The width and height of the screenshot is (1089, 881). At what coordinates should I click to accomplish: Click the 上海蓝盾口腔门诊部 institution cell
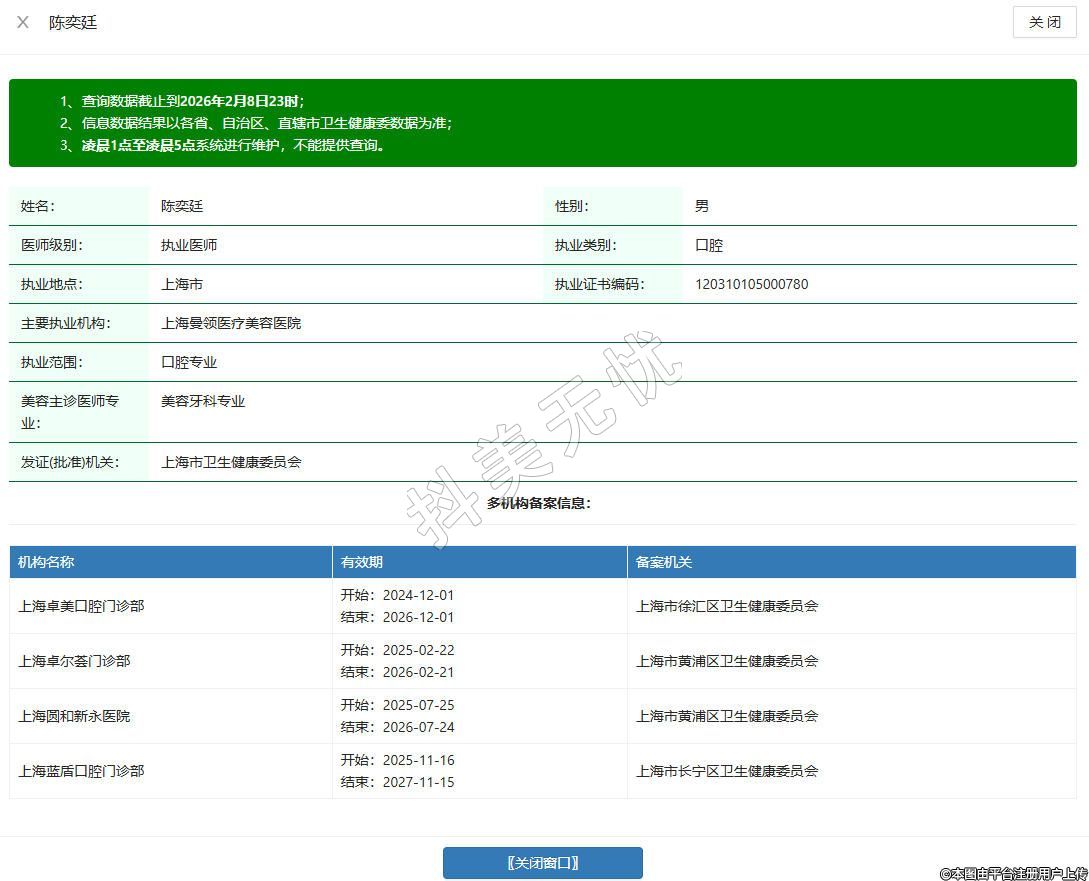82,771
